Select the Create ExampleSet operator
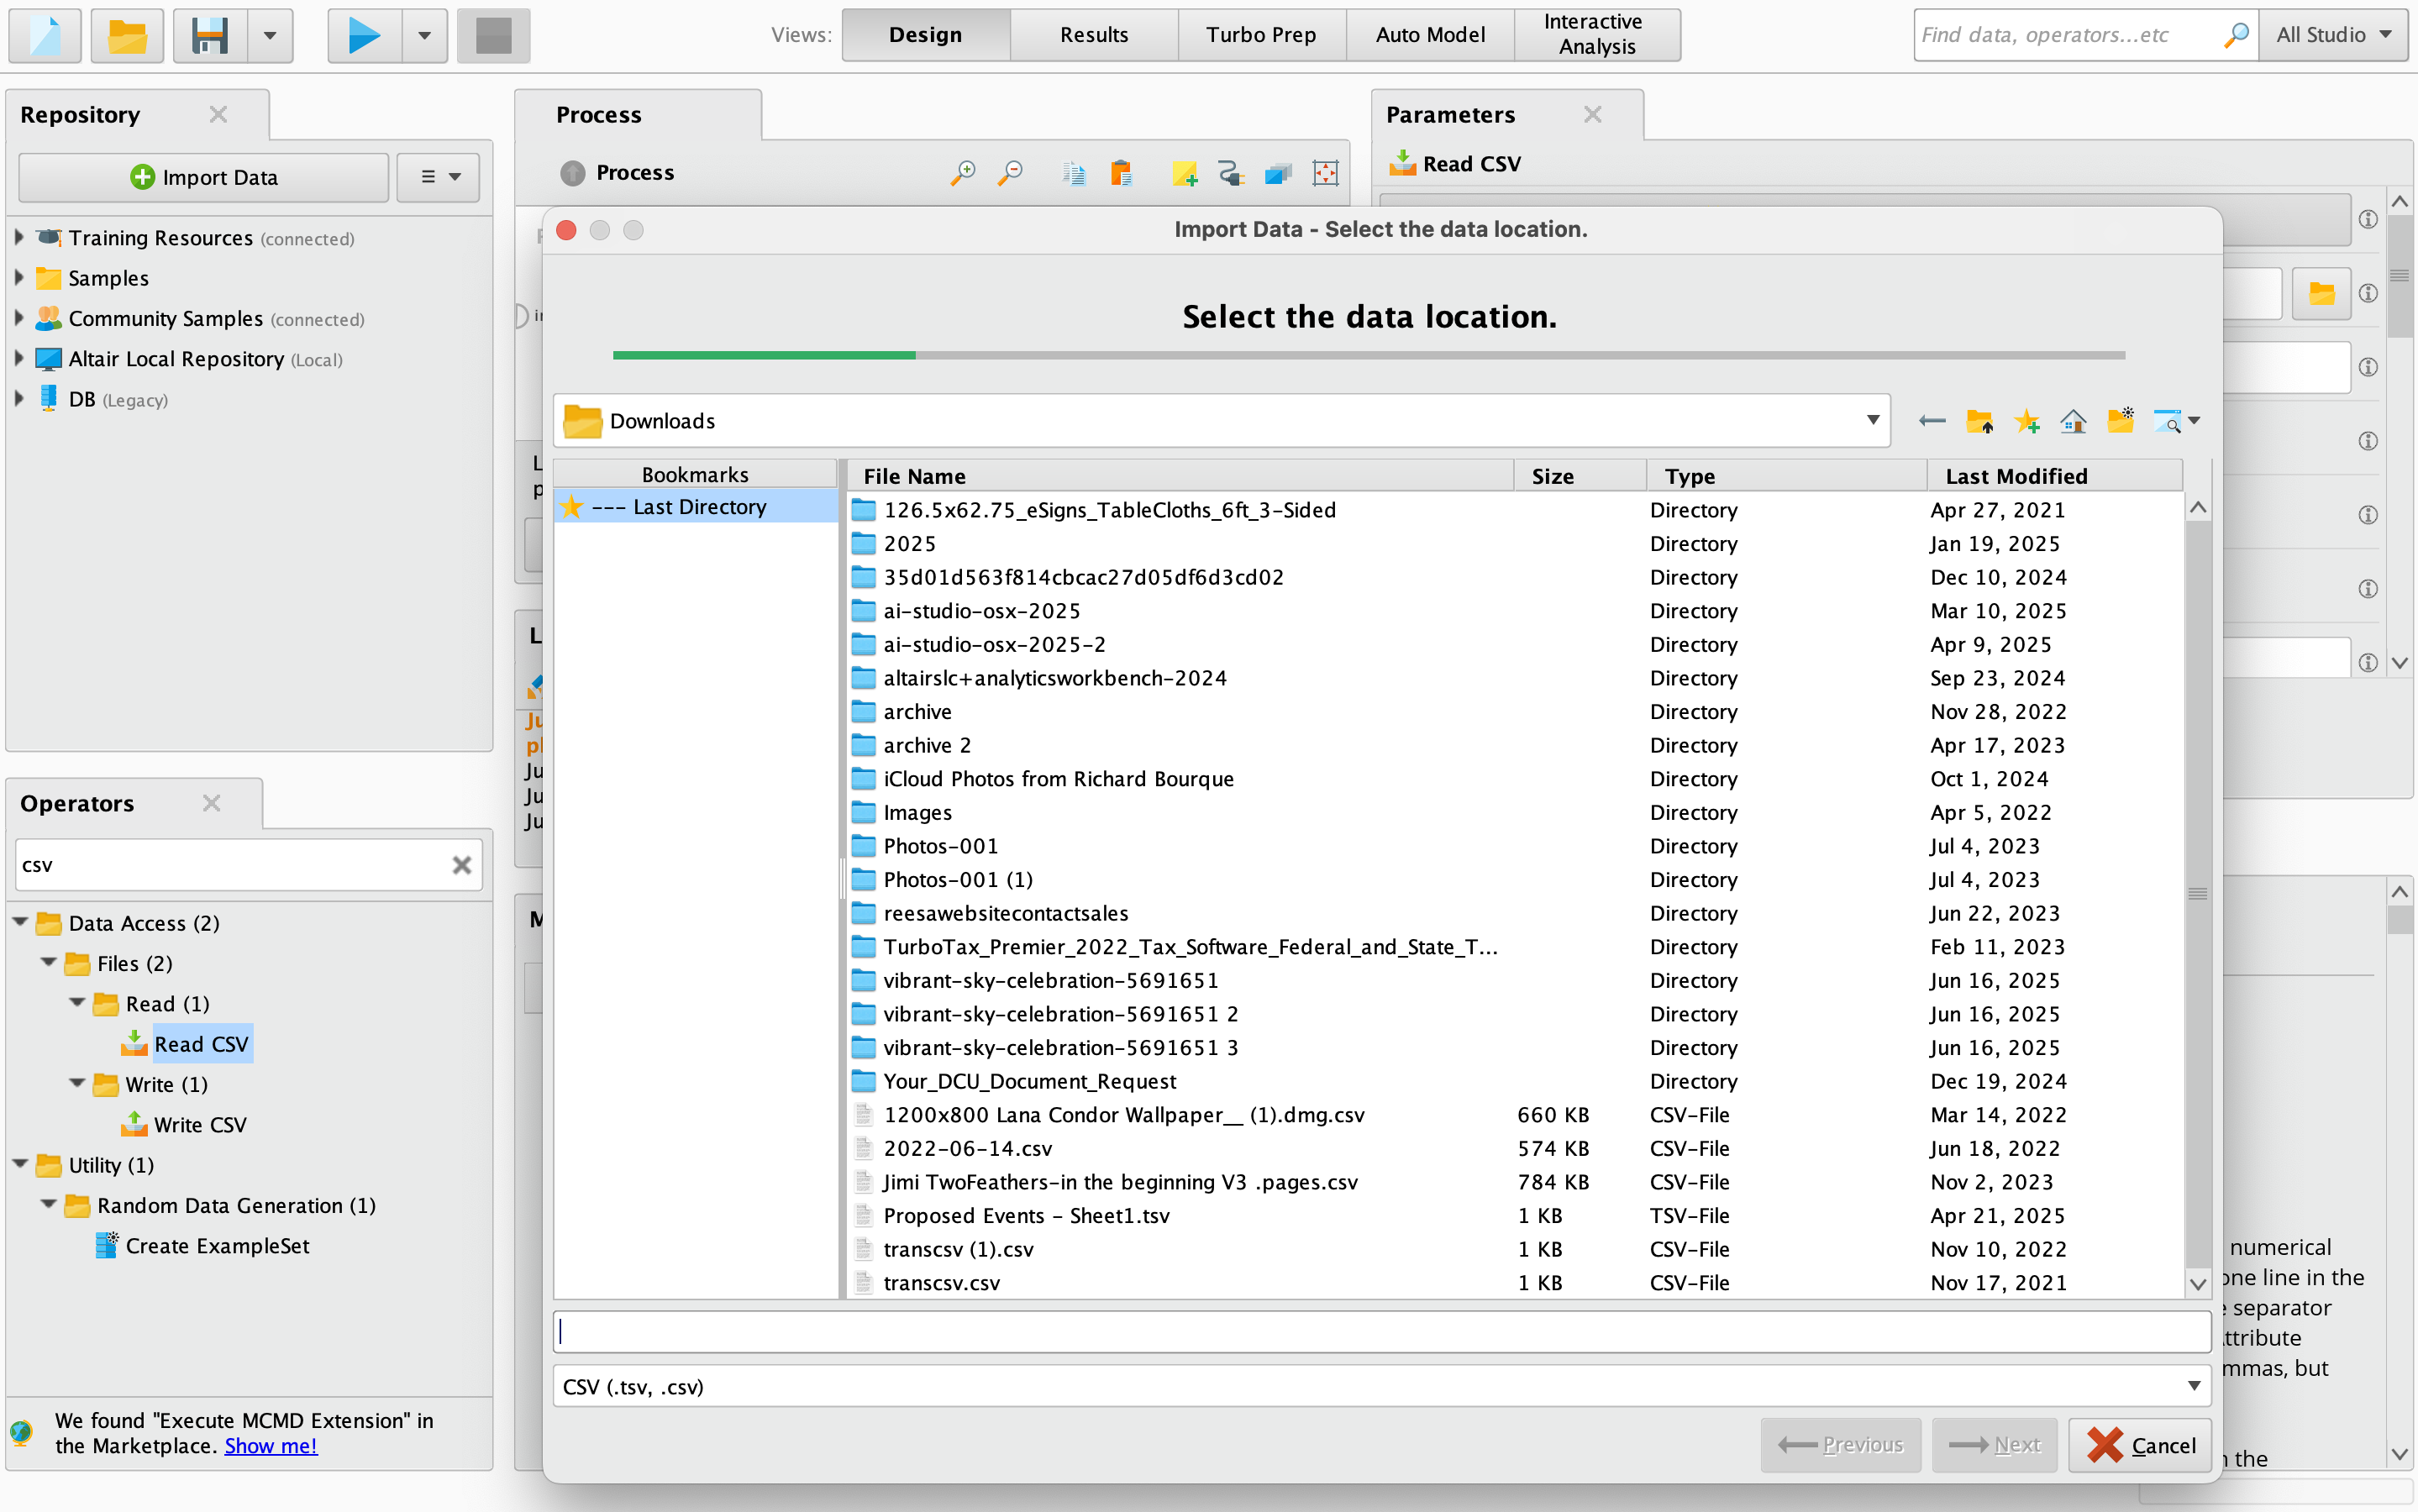2418x1512 pixels. click(x=217, y=1246)
